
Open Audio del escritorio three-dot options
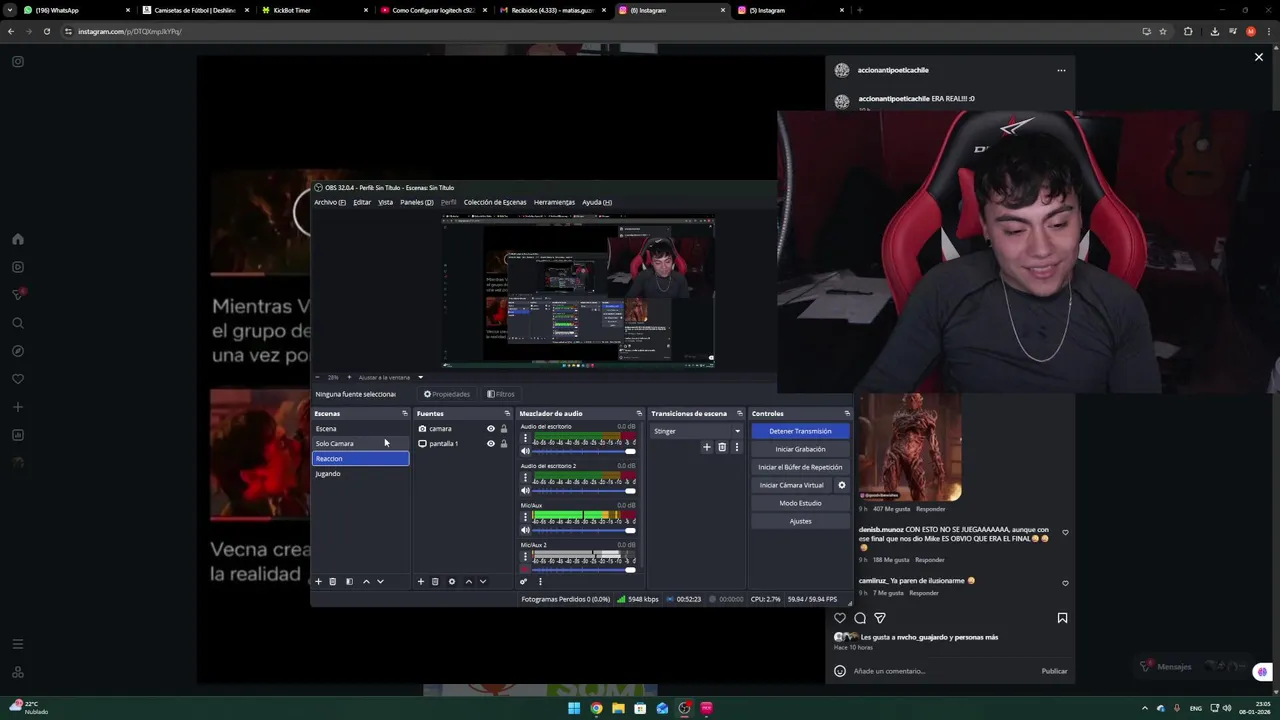coord(525,438)
